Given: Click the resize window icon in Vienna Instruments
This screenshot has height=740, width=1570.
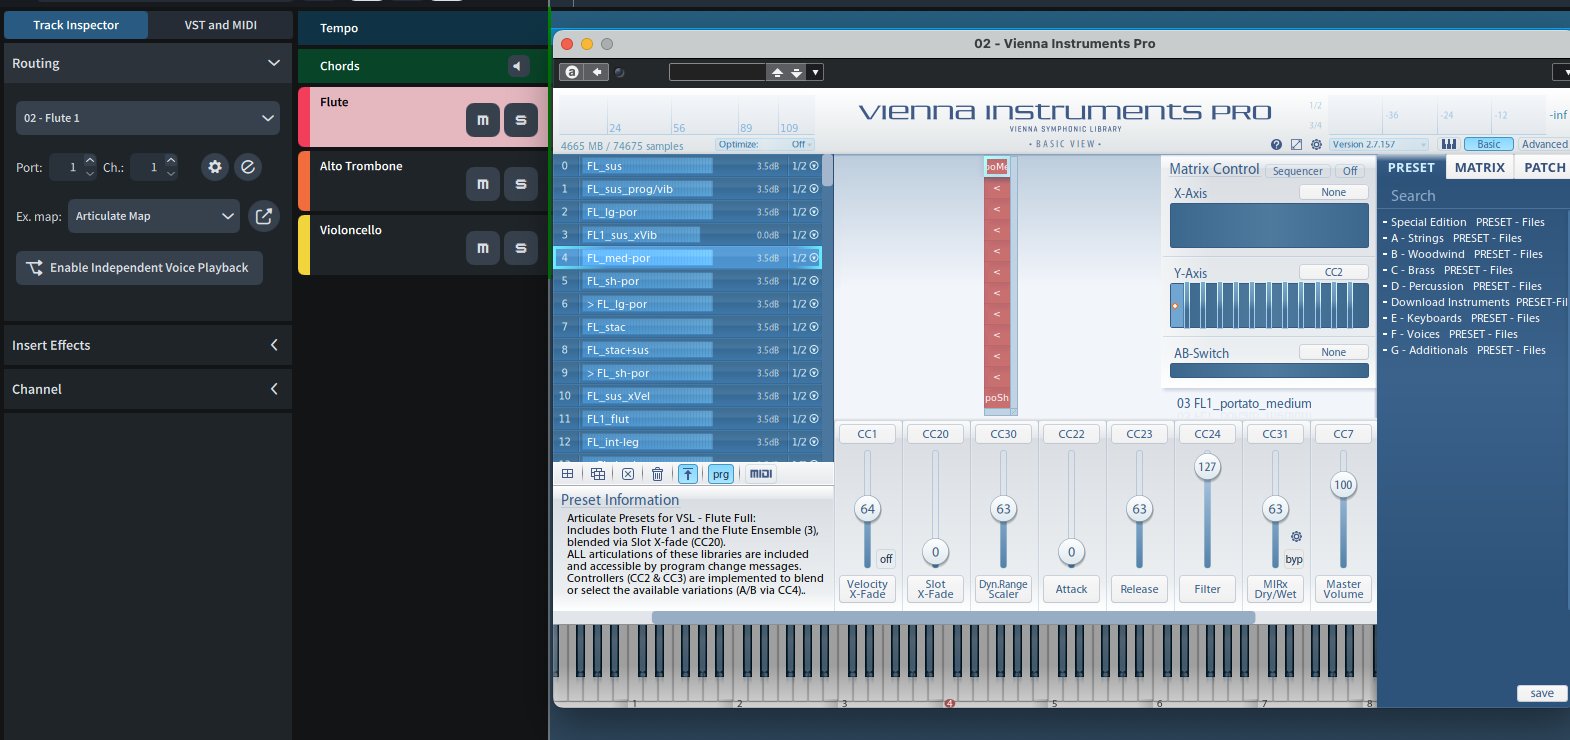Looking at the screenshot, I should 1297,145.
